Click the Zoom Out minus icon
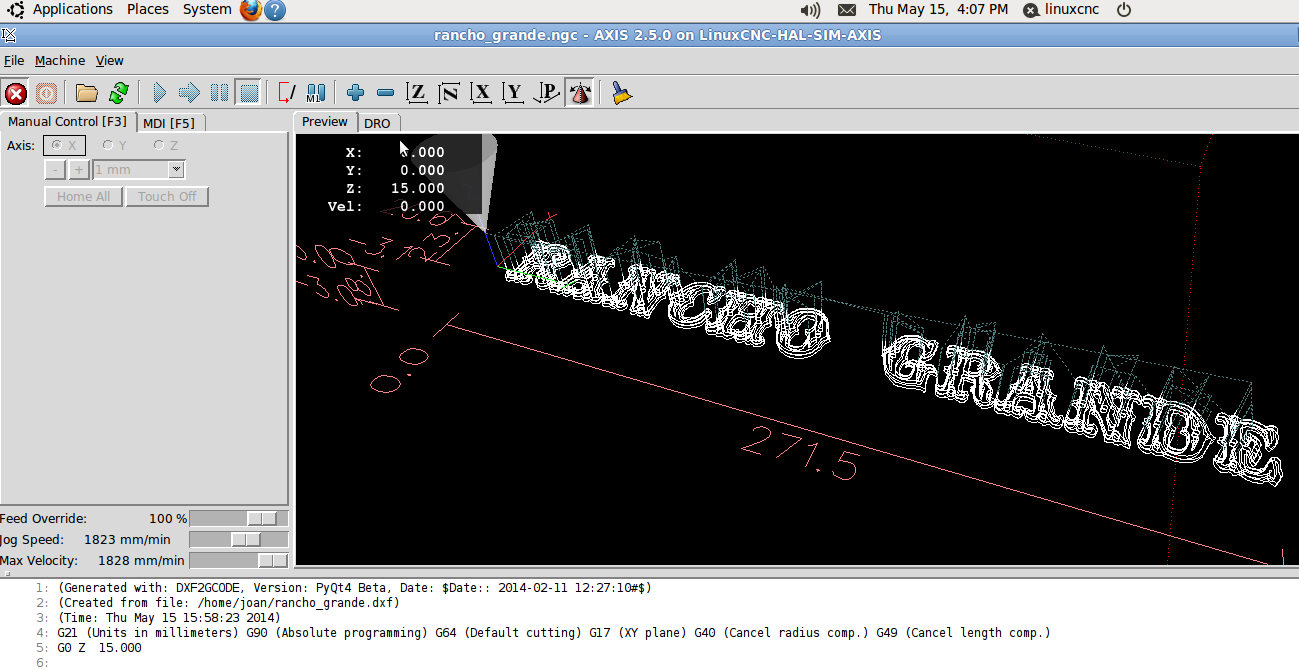1299x670 pixels. (385, 94)
